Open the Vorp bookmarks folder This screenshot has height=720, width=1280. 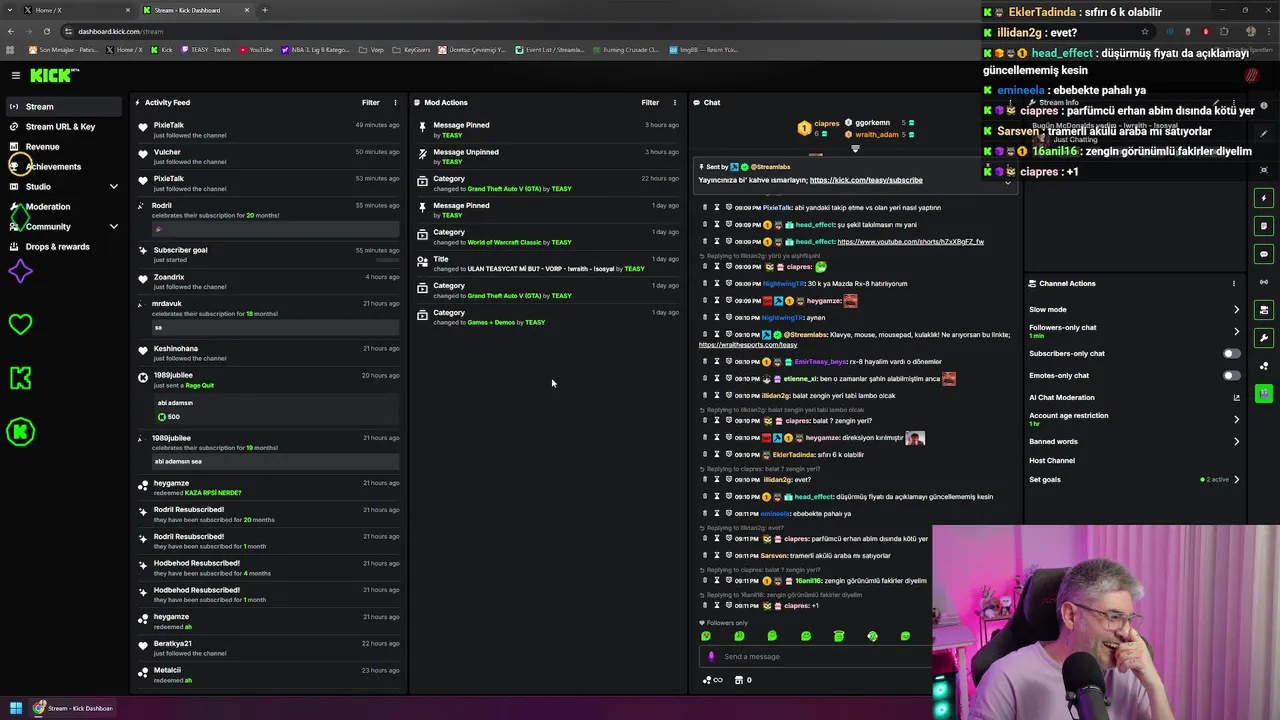(372, 49)
